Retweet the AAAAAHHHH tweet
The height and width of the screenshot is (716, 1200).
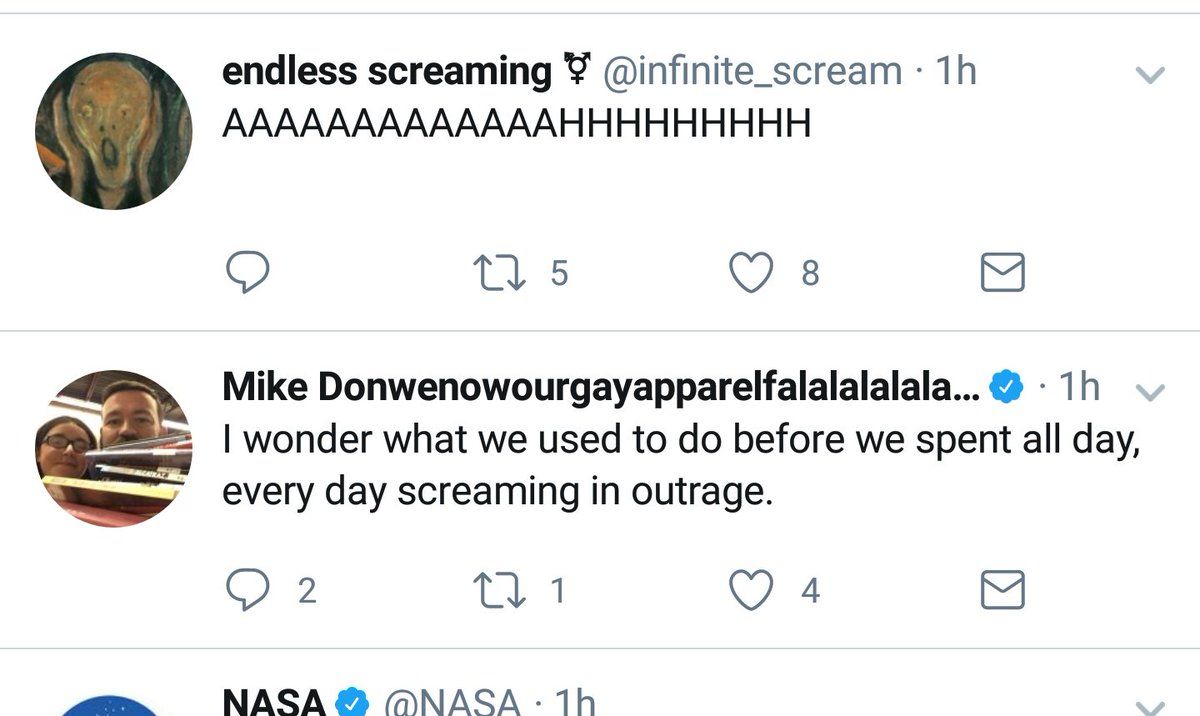point(502,272)
